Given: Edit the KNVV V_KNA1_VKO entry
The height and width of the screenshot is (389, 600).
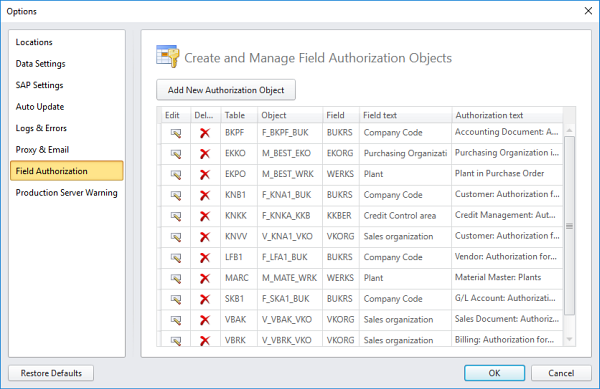Looking at the screenshot, I should 176,237.
